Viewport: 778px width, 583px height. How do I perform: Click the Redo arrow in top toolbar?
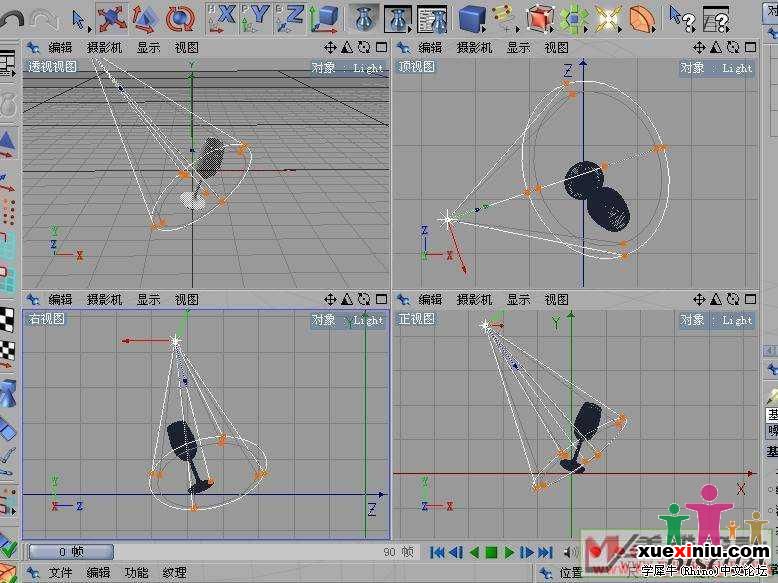tap(45, 21)
